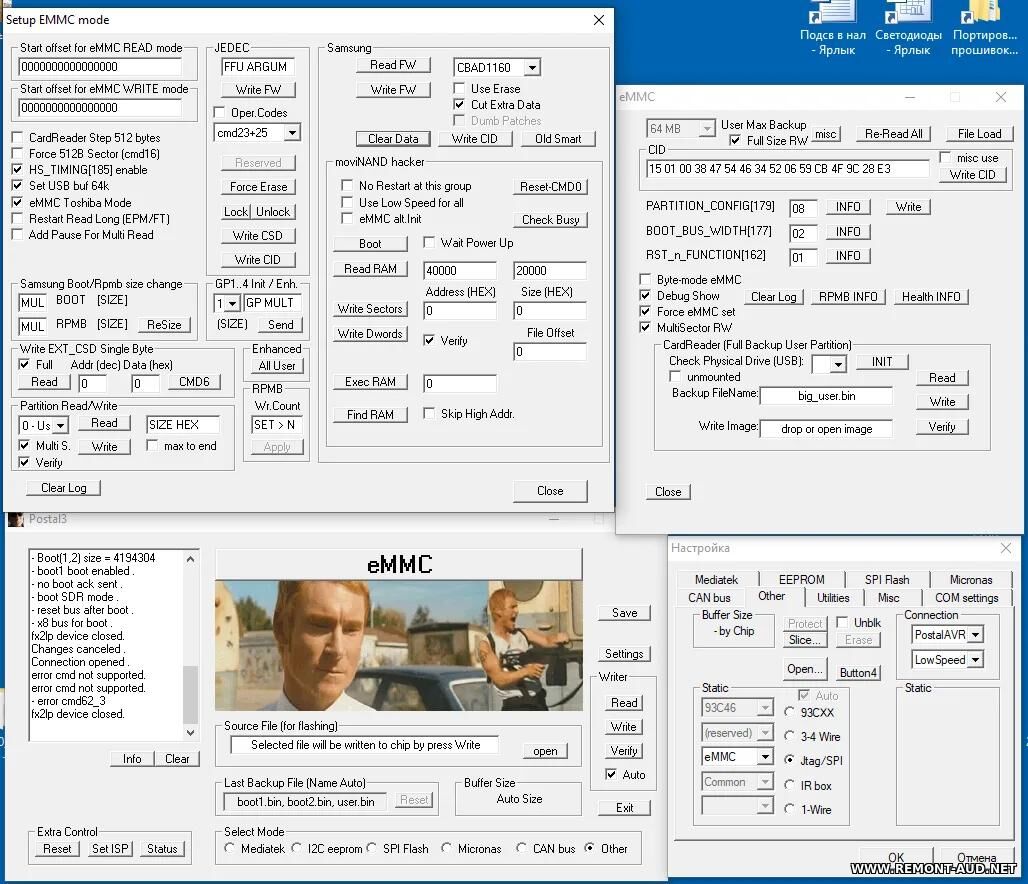Click the Set ISP button
1028x884 pixels.
(x=109, y=849)
